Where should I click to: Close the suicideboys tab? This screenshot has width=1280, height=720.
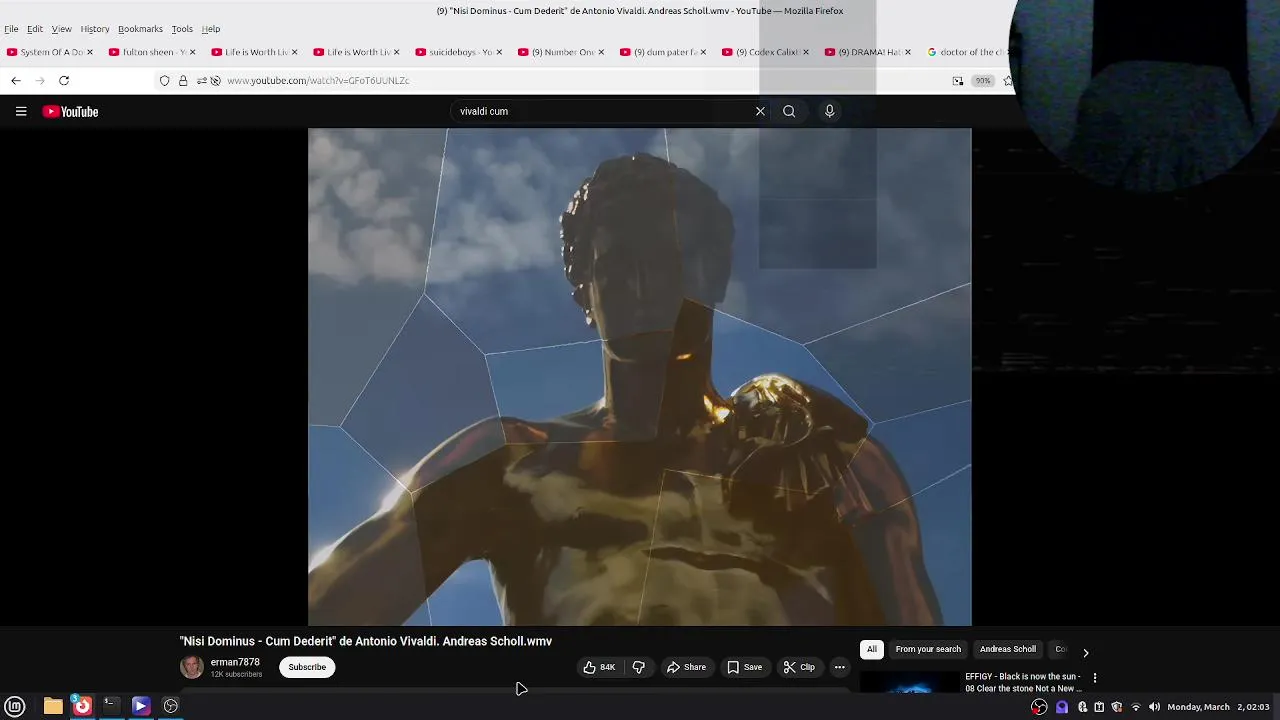(x=498, y=52)
